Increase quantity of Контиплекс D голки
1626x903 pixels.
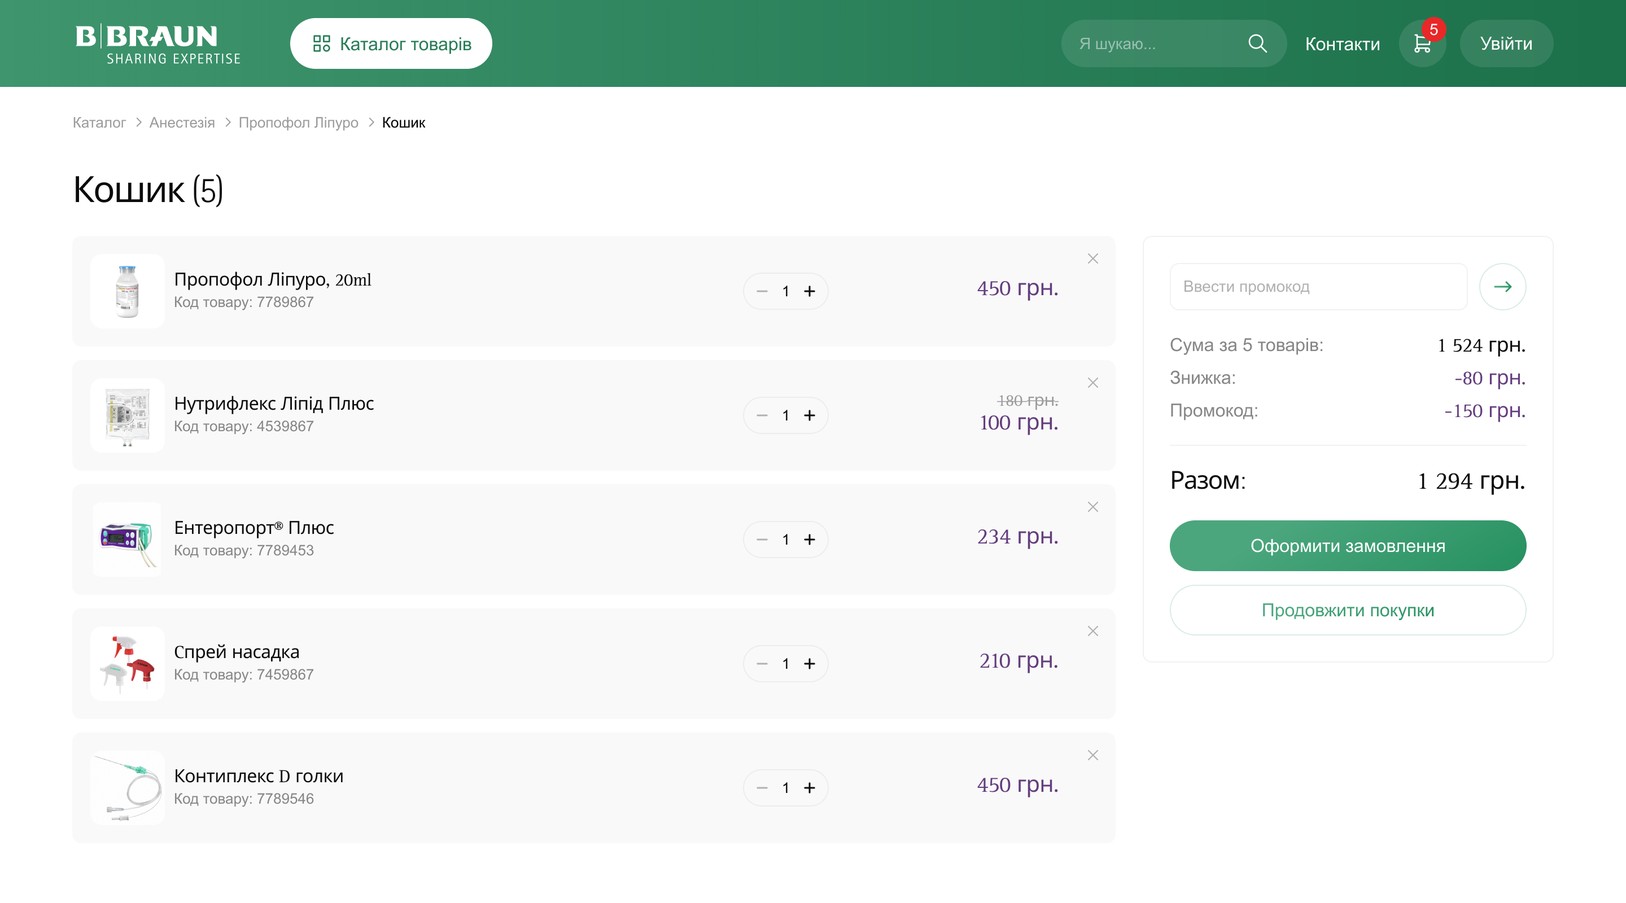[810, 787]
